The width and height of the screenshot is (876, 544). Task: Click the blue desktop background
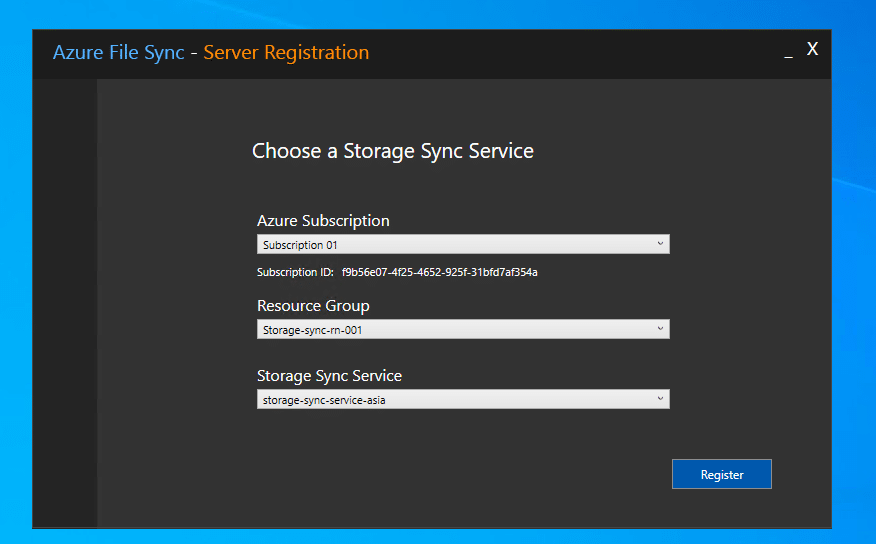[x=855, y=300]
